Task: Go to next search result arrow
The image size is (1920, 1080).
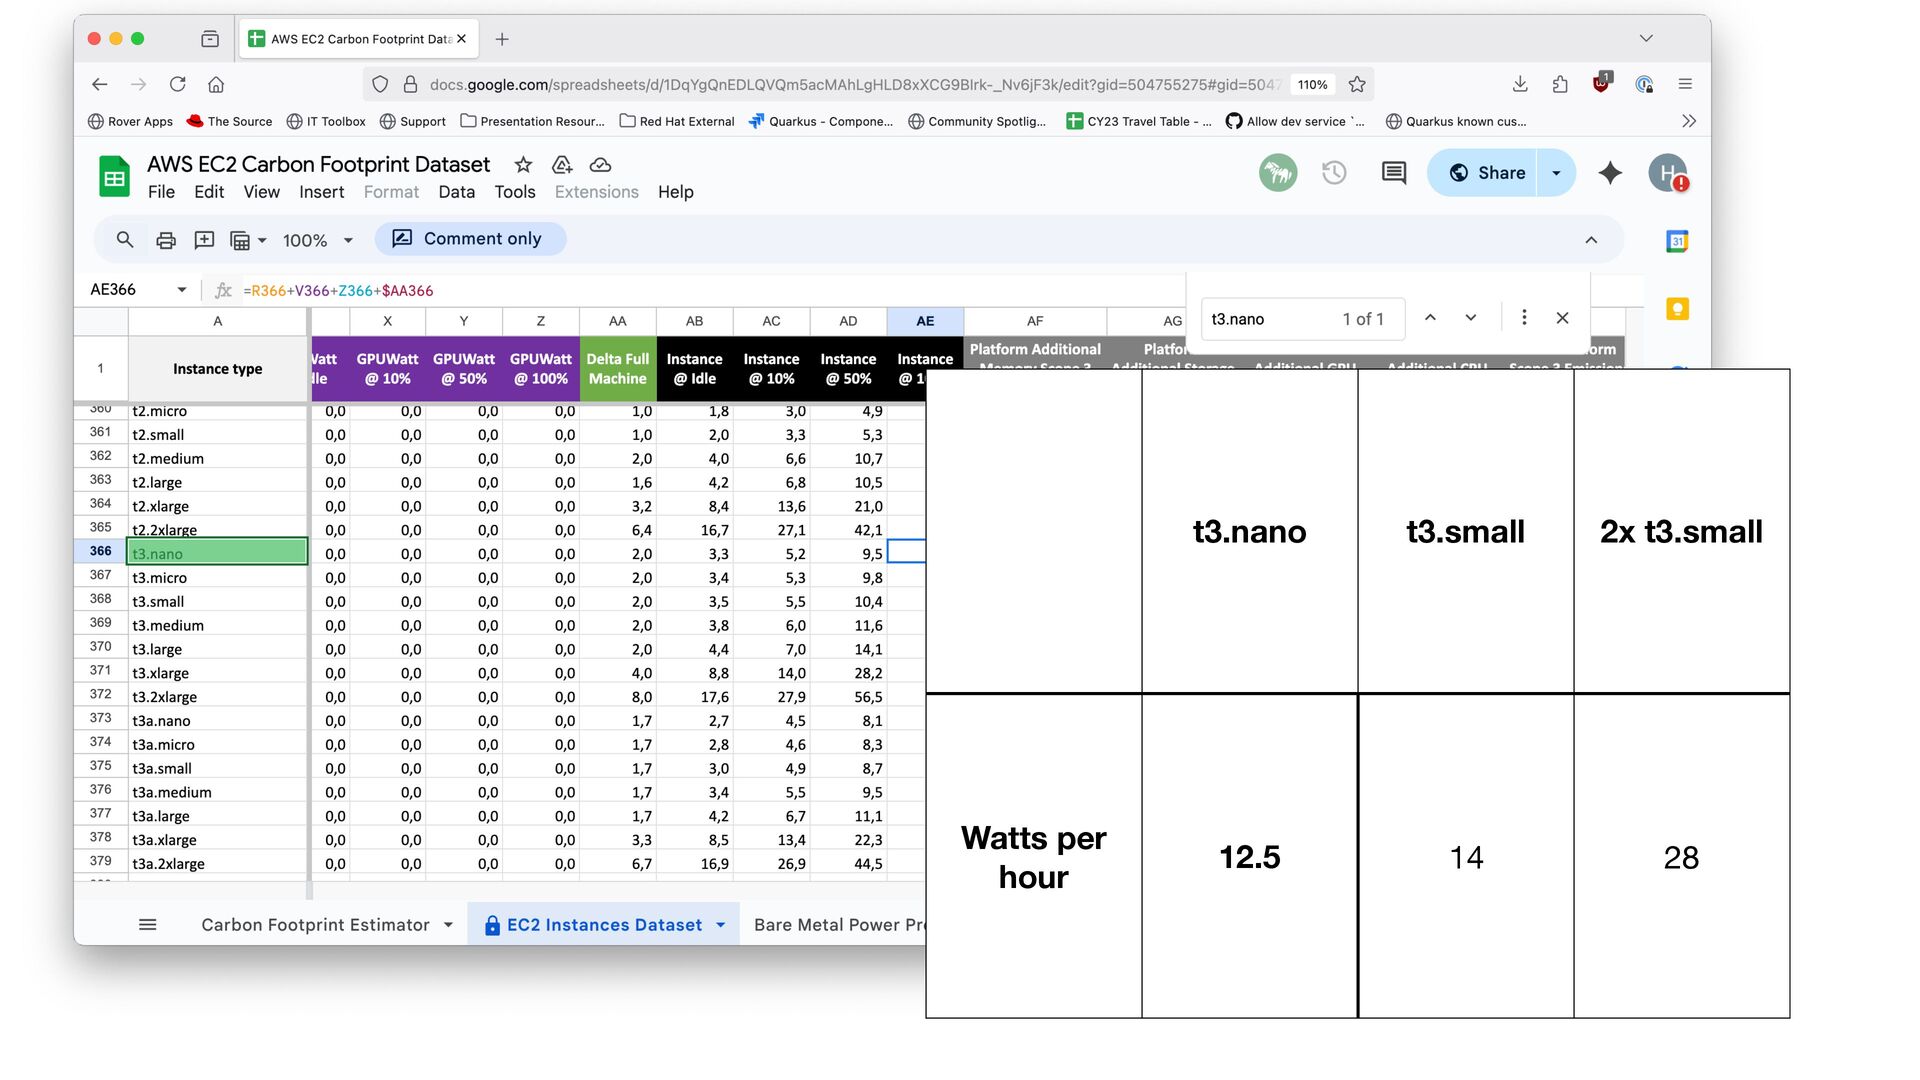Action: pos(1471,318)
